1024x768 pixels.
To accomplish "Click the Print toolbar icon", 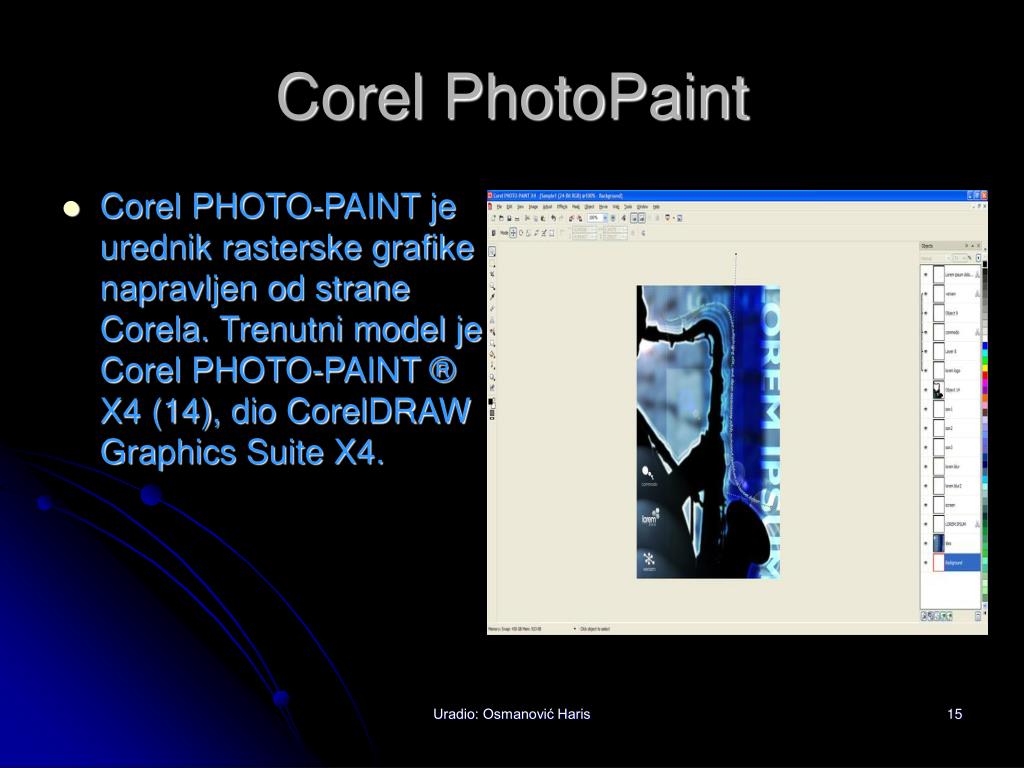I will [x=517, y=218].
